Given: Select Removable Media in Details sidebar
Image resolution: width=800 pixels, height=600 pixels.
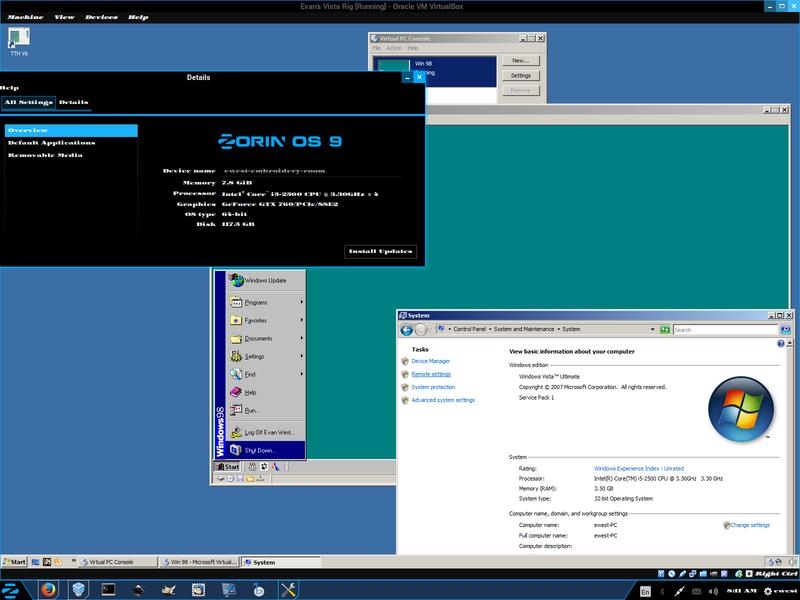Looking at the screenshot, I should tap(71, 155).
